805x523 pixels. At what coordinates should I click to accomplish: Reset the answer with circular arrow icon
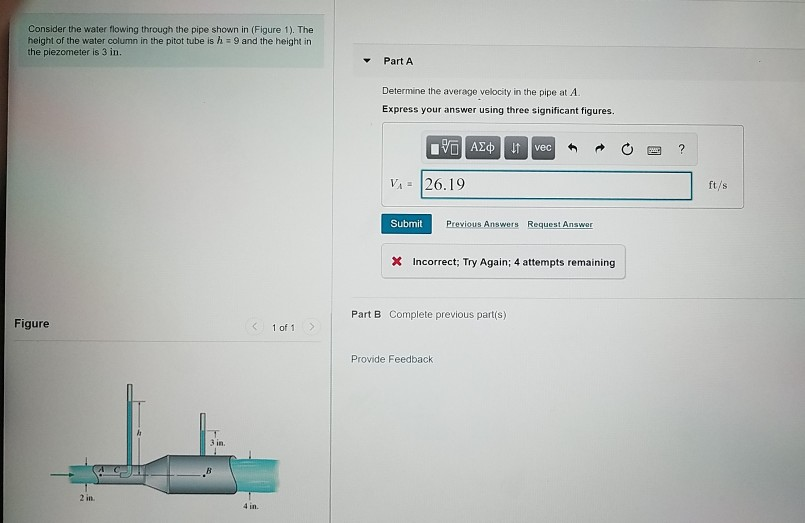[627, 149]
